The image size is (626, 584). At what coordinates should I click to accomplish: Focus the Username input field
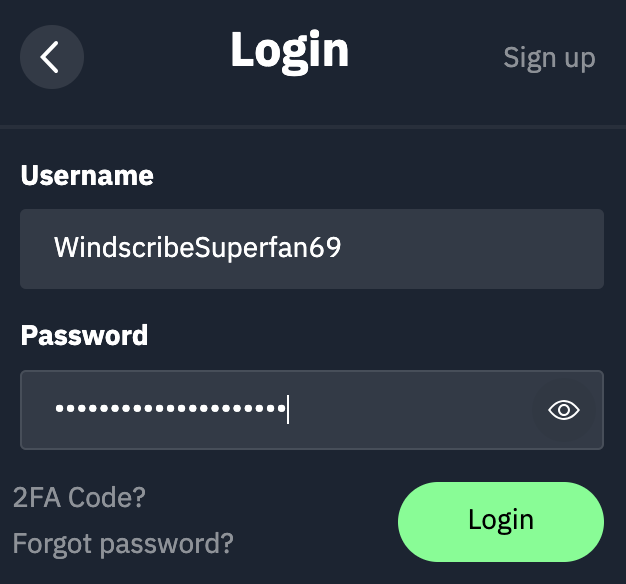[311, 248]
